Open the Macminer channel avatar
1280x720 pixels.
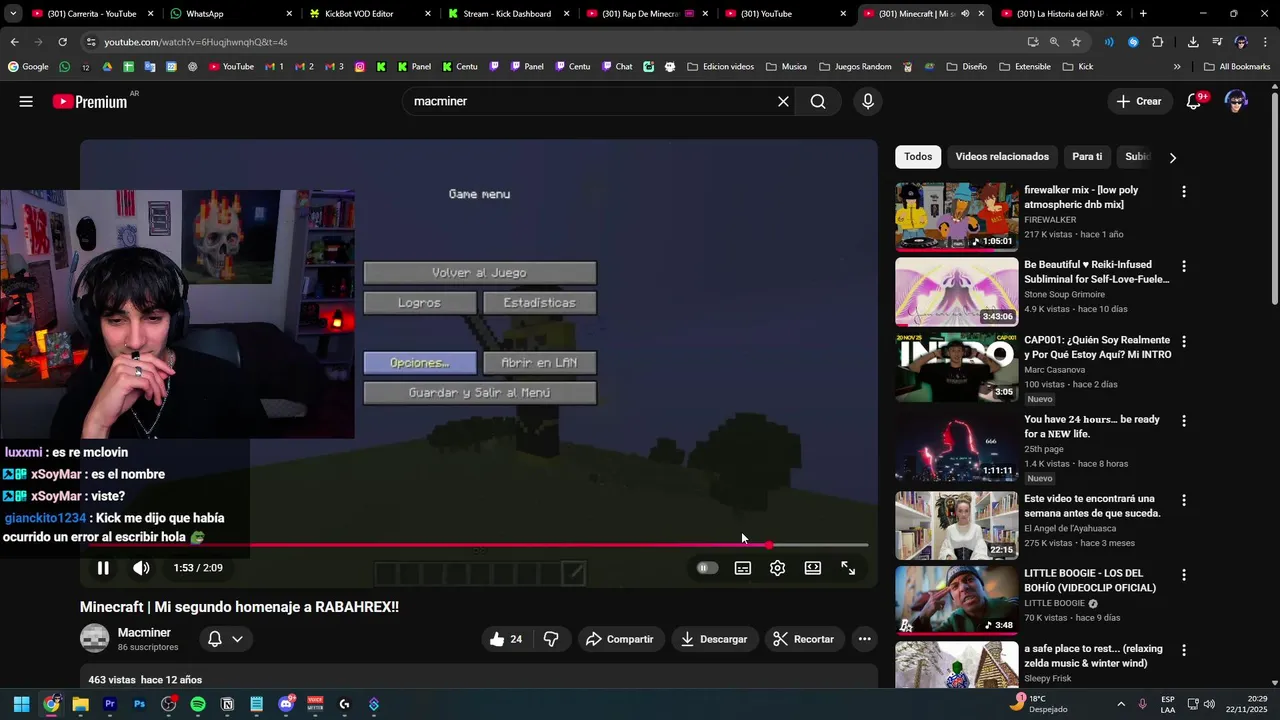(x=95, y=639)
